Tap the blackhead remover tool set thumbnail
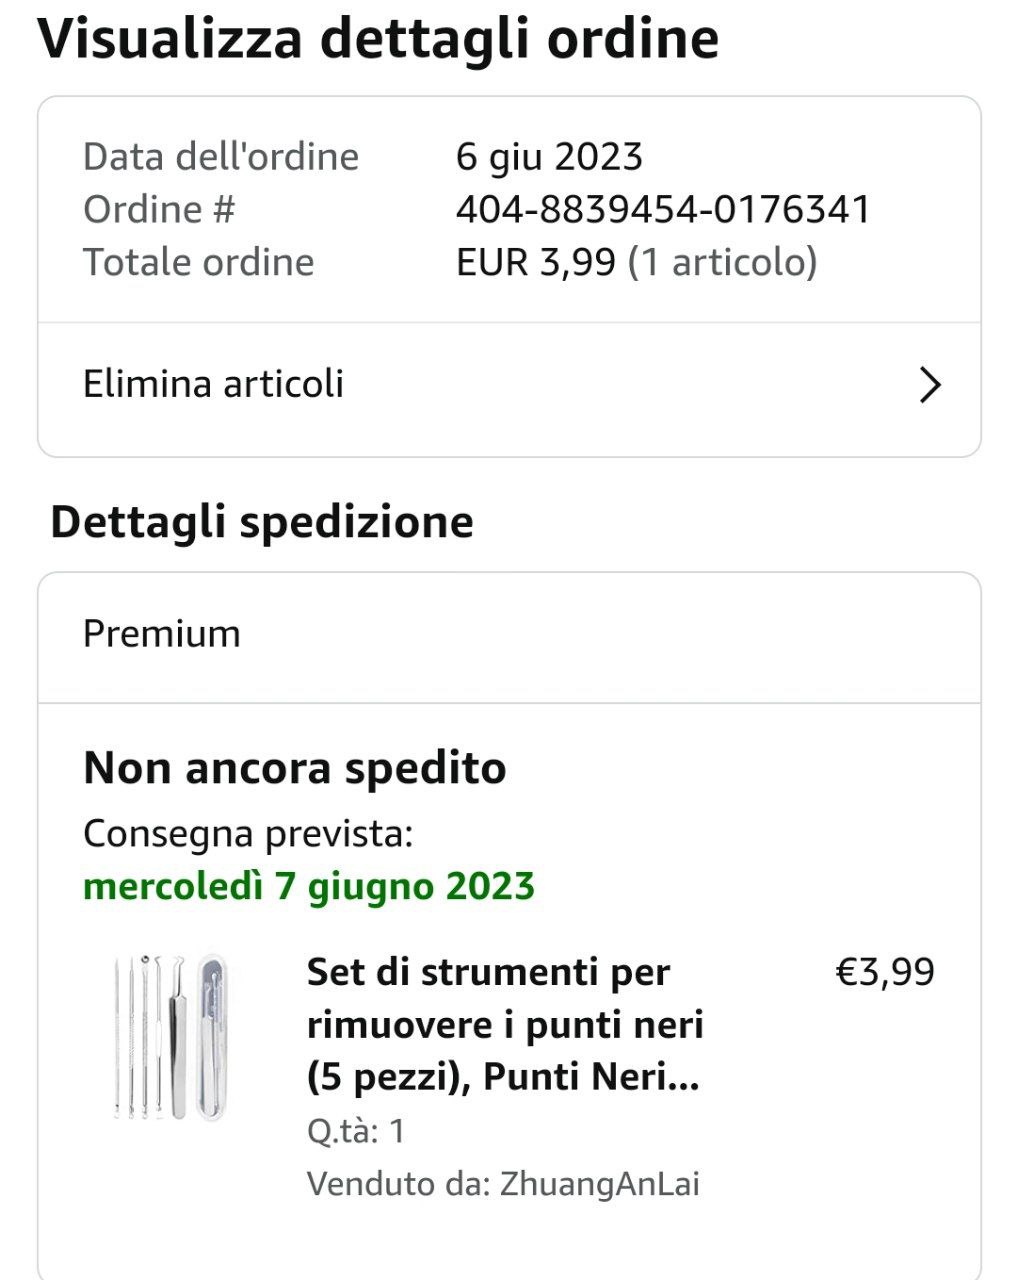Screen dimensions: 1017x1280 (x=170, y=1034)
